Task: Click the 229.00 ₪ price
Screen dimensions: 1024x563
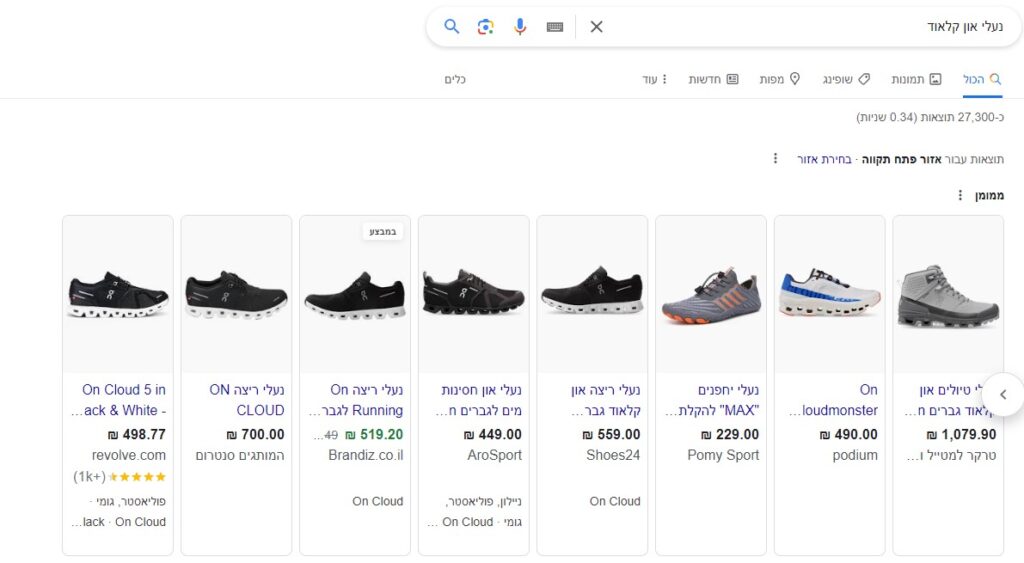Action: [730, 434]
